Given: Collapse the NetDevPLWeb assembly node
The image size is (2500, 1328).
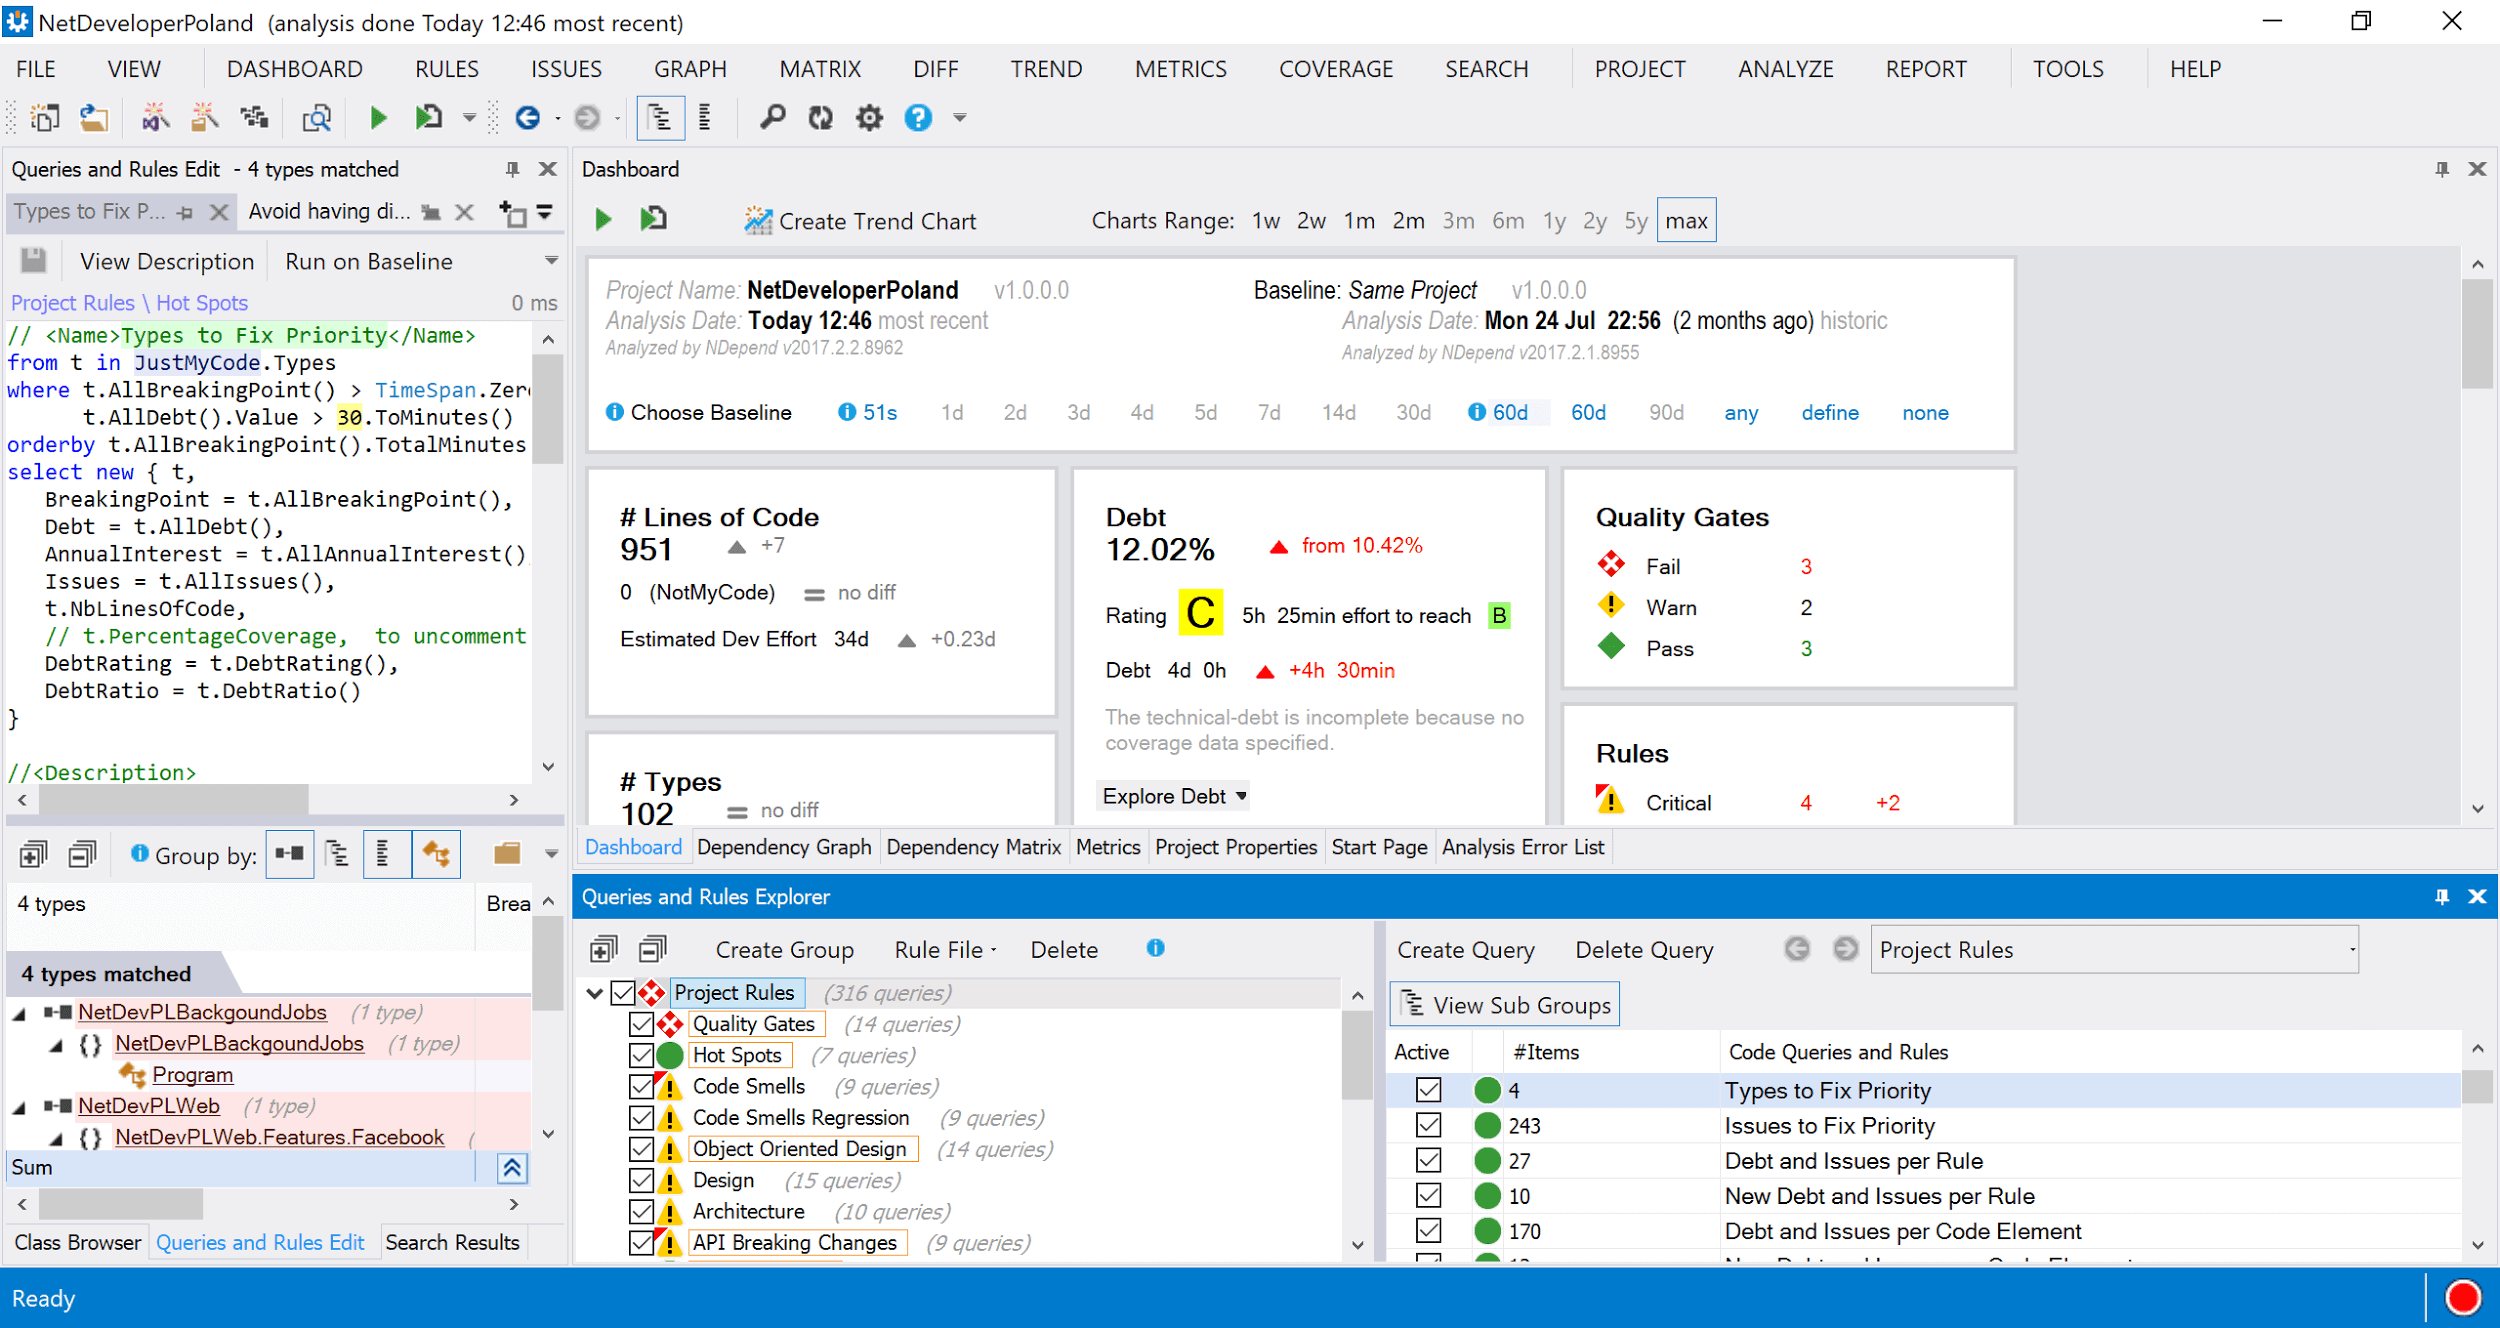Looking at the screenshot, I should click(20, 1106).
